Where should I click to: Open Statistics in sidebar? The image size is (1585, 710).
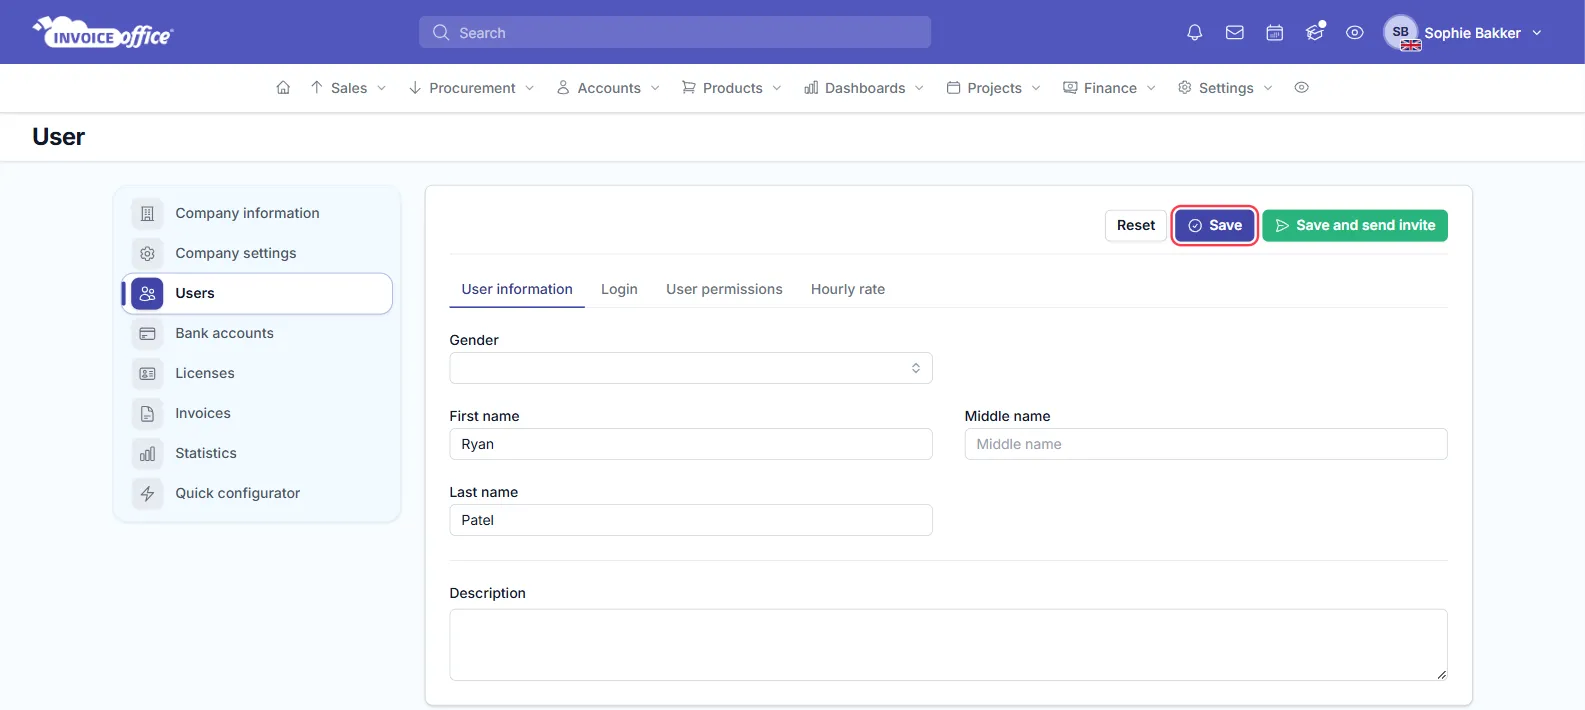tap(257, 453)
